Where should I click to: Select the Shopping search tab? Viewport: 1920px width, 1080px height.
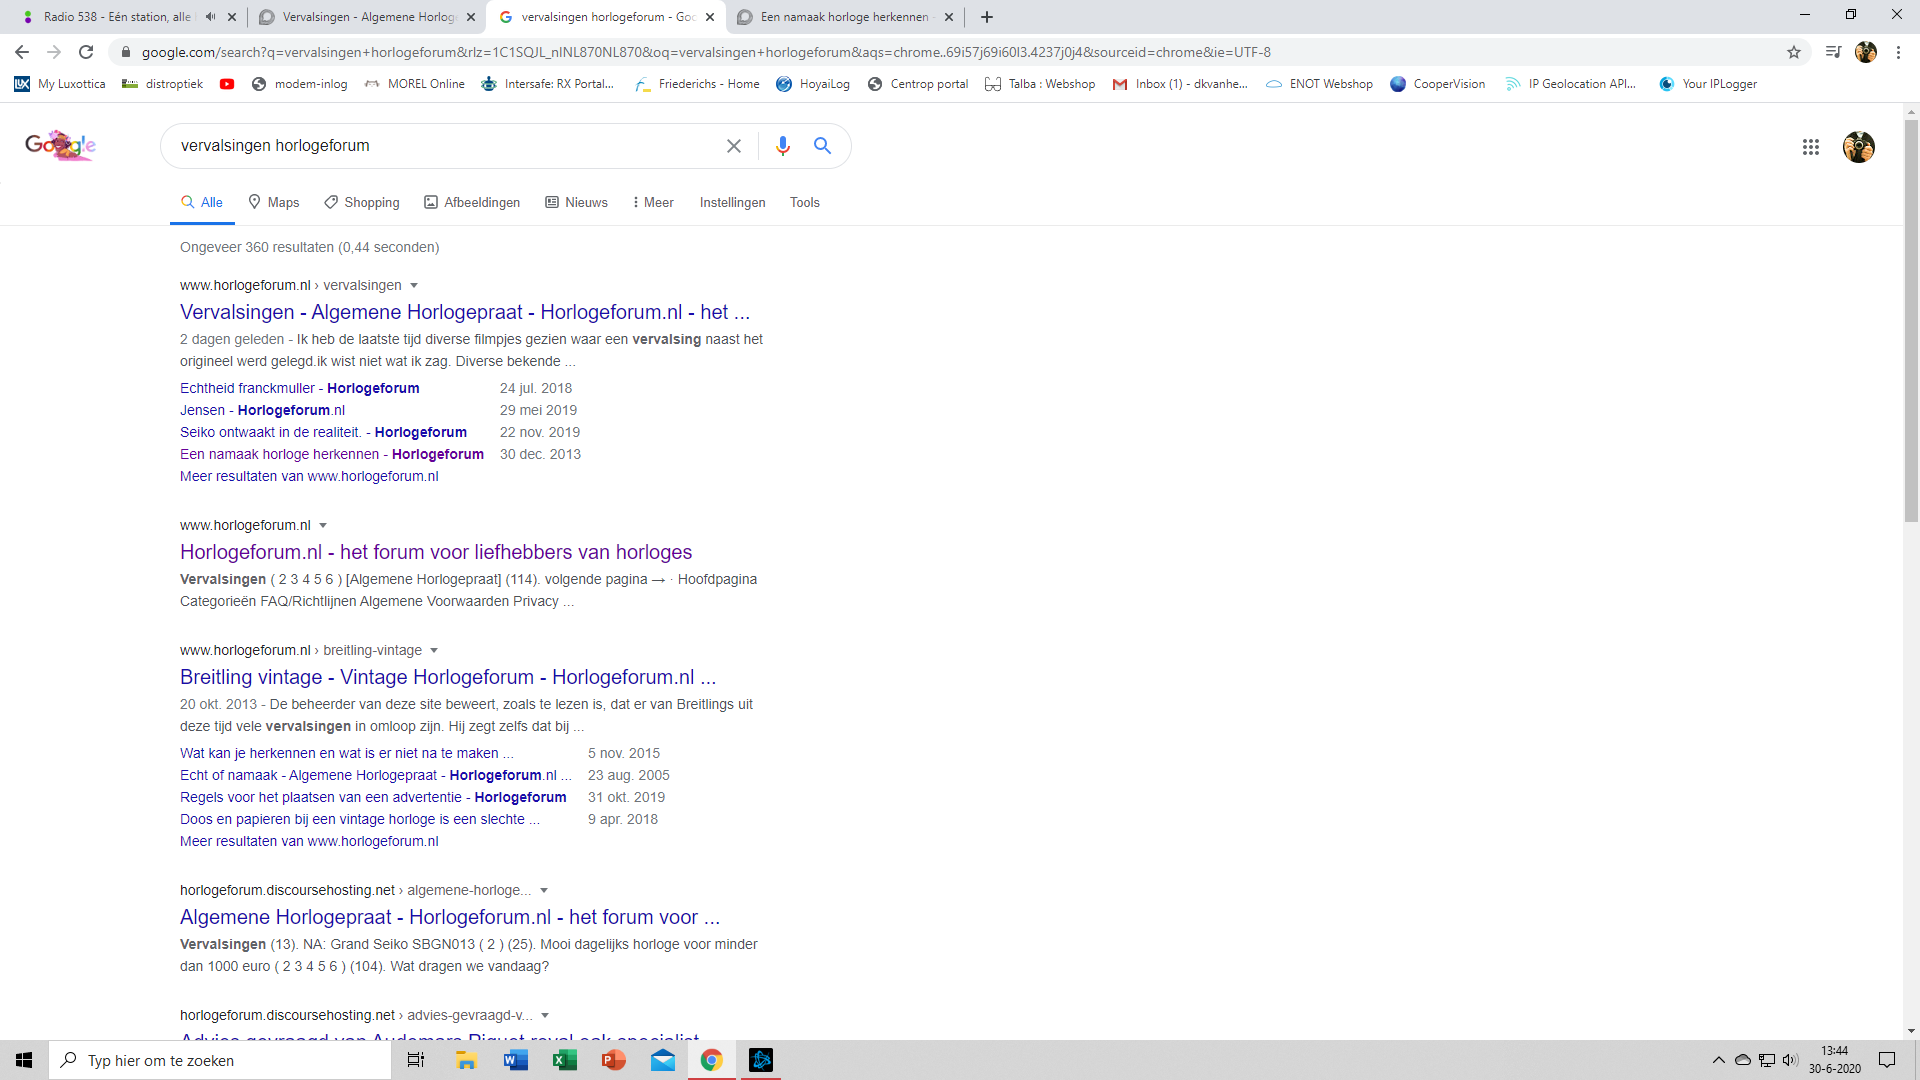362,202
